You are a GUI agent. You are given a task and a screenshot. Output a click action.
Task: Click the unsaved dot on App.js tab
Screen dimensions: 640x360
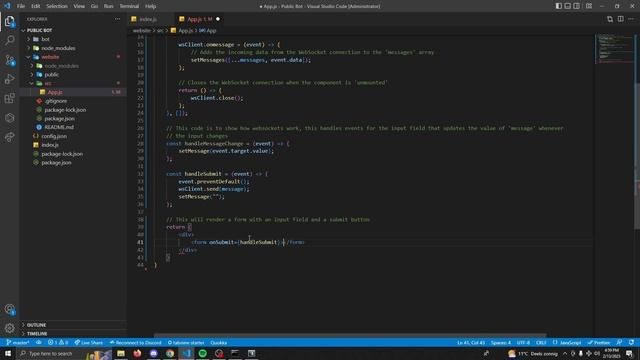[218, 19]
